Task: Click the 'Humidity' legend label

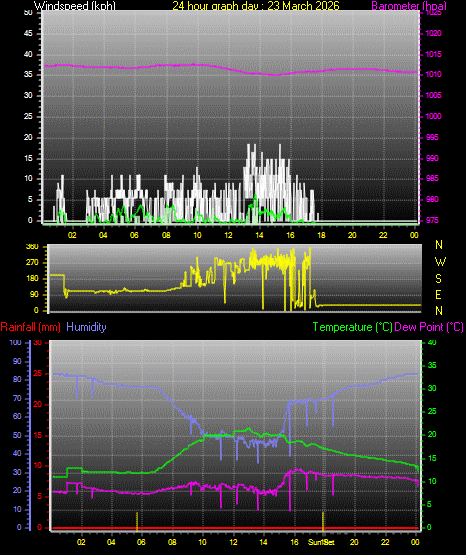Action: 86,327
